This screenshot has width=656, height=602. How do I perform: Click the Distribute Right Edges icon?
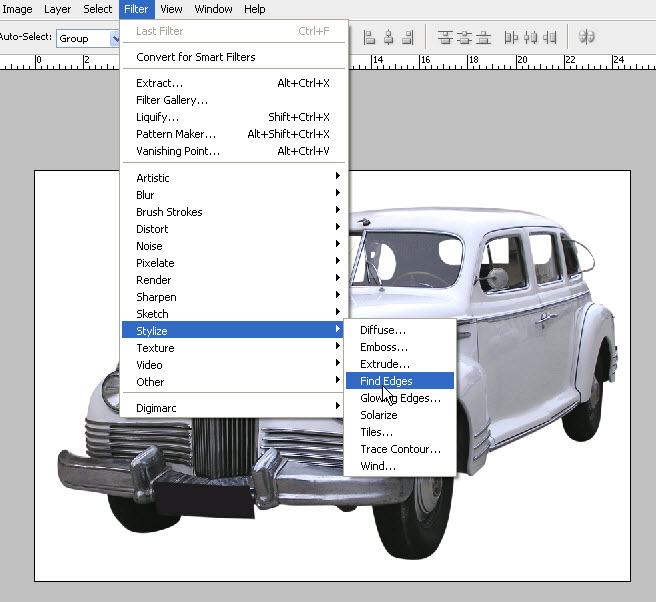(x=551, y=38)
